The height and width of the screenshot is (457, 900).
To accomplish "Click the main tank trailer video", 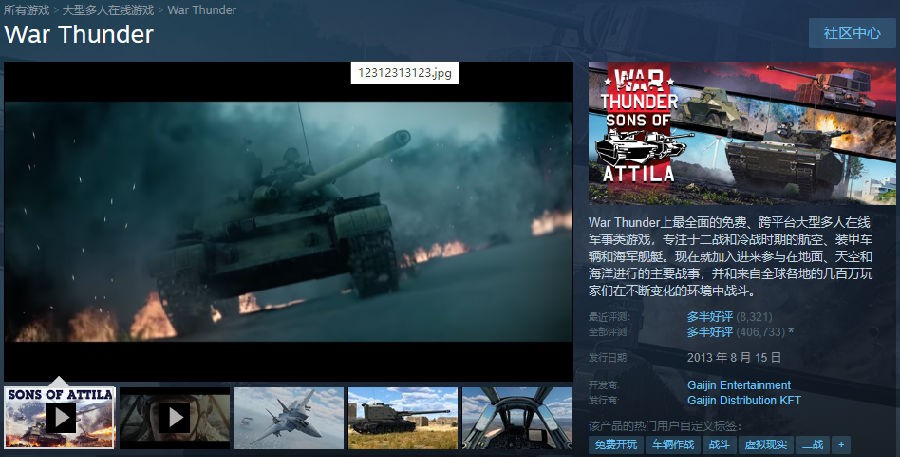I will [288, 222].
